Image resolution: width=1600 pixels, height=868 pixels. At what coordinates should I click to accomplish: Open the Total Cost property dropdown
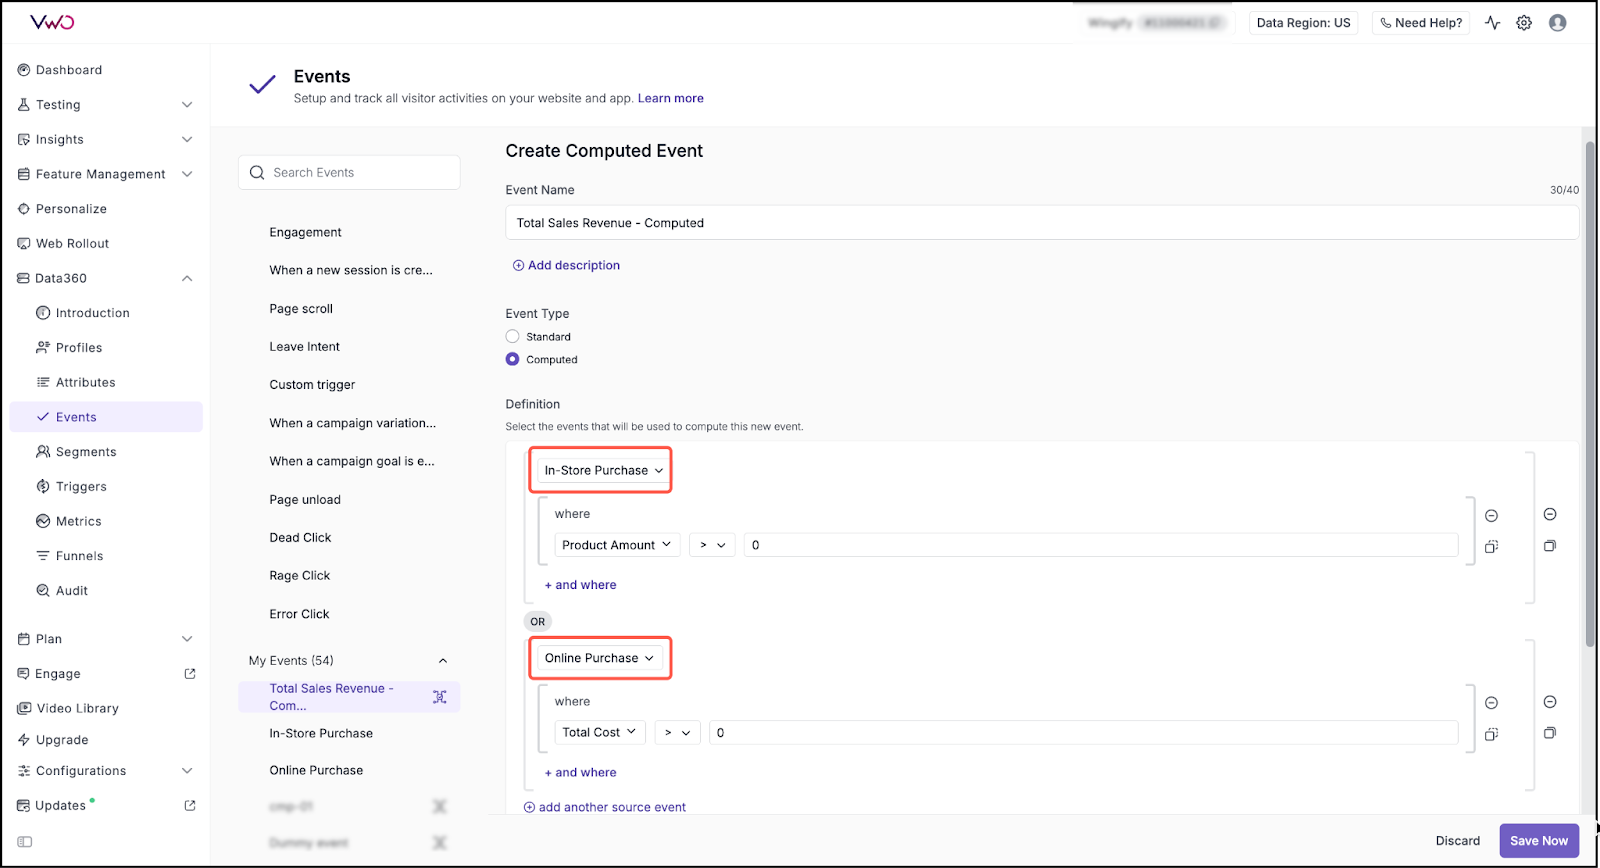click(x=600, y=733)
